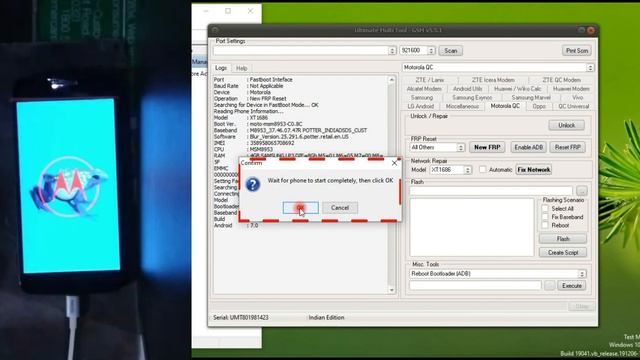The width and height of the screenshot is (640, 360).
Task: Open the ZTE Icera Modem tab
Action: tap(493, 80)
